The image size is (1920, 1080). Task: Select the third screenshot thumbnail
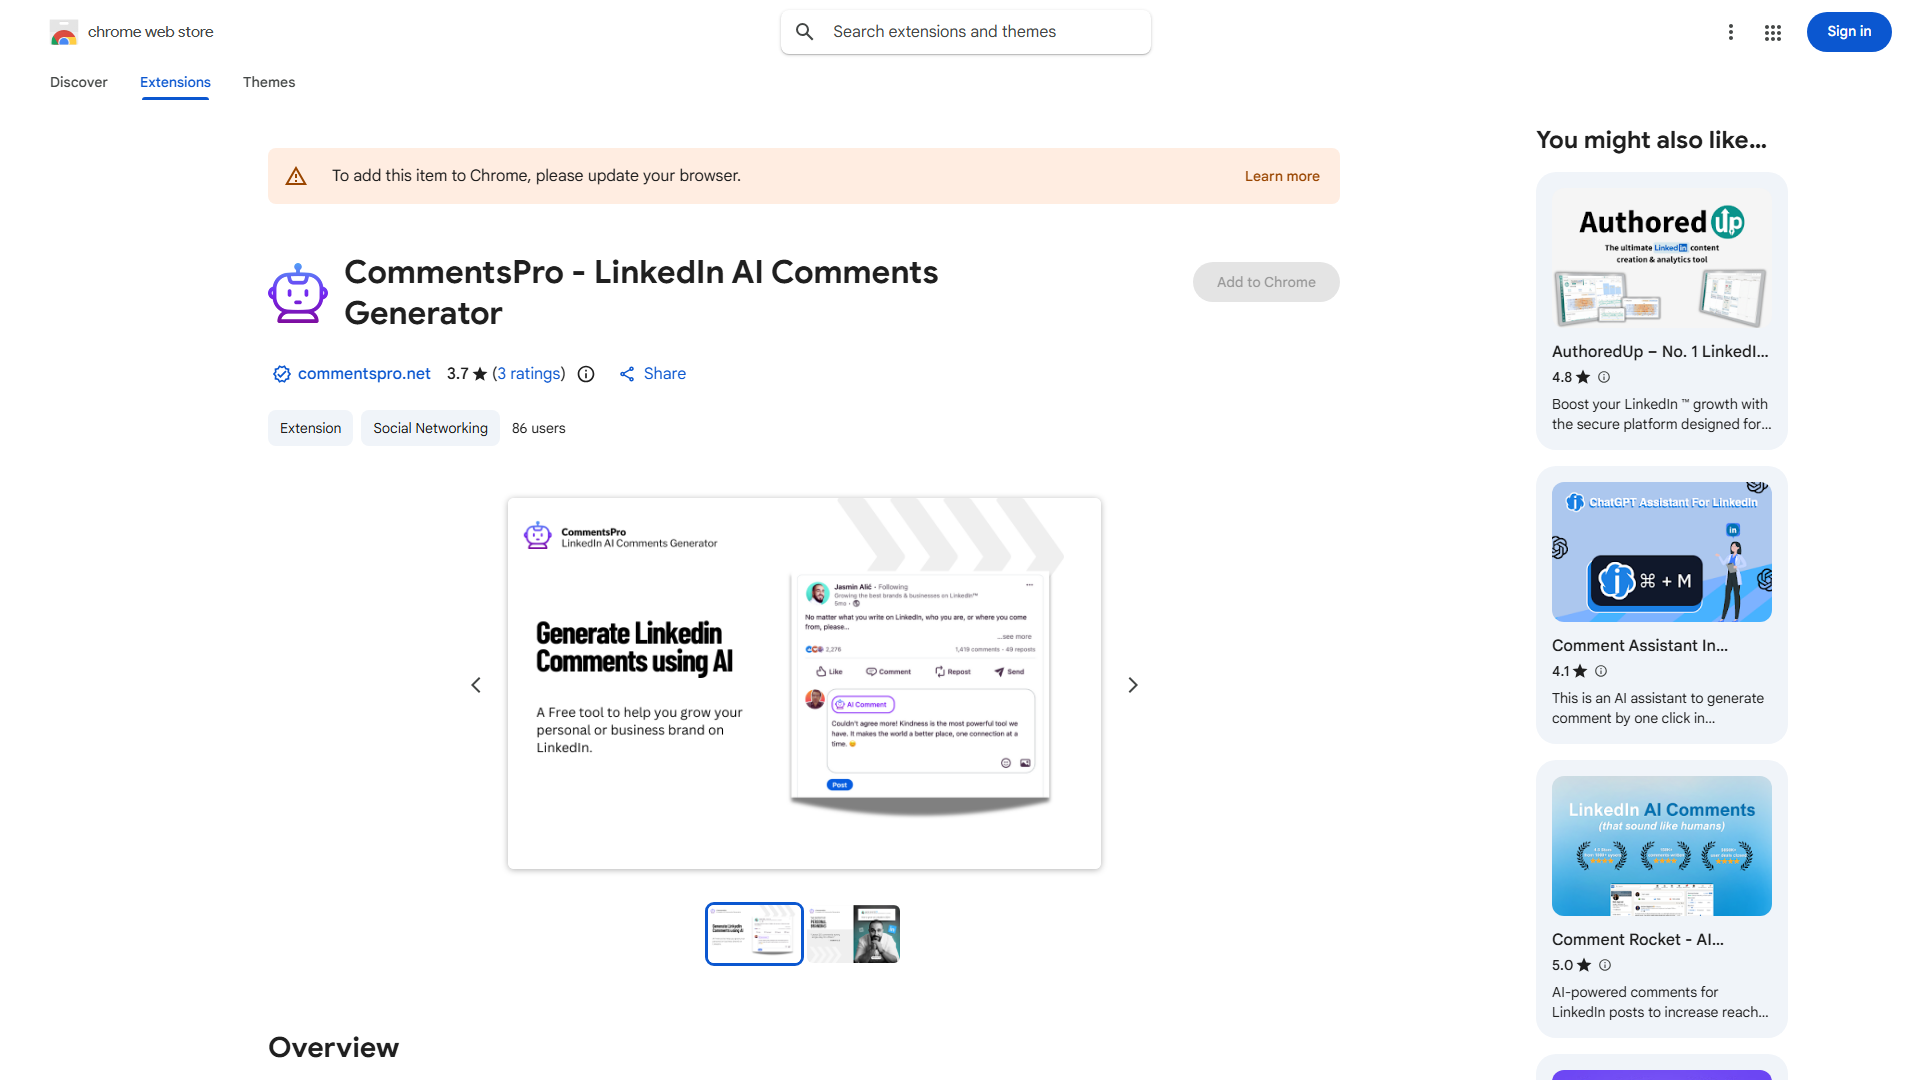pos(876,933)
